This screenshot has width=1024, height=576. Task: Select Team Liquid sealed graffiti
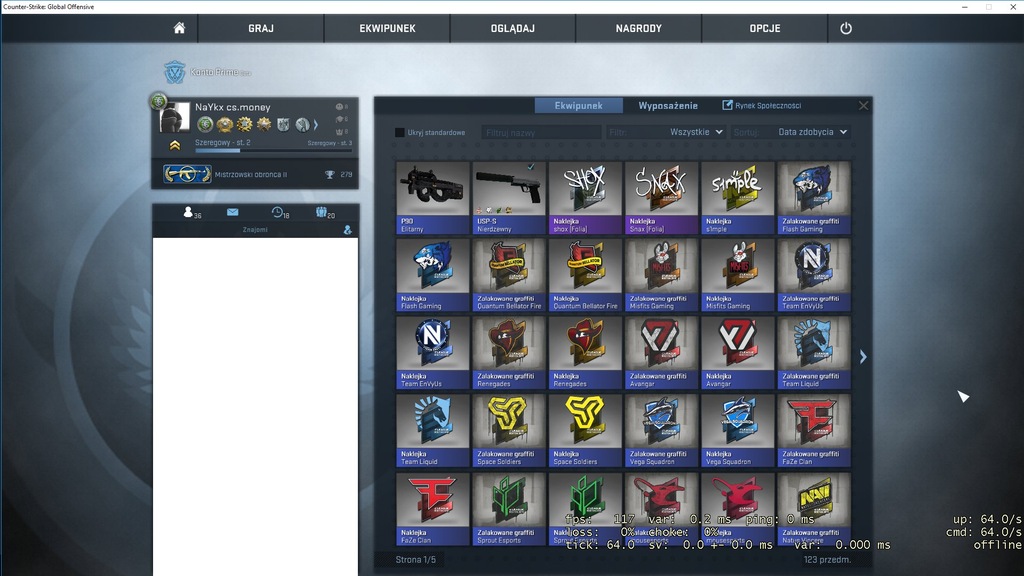814,353
